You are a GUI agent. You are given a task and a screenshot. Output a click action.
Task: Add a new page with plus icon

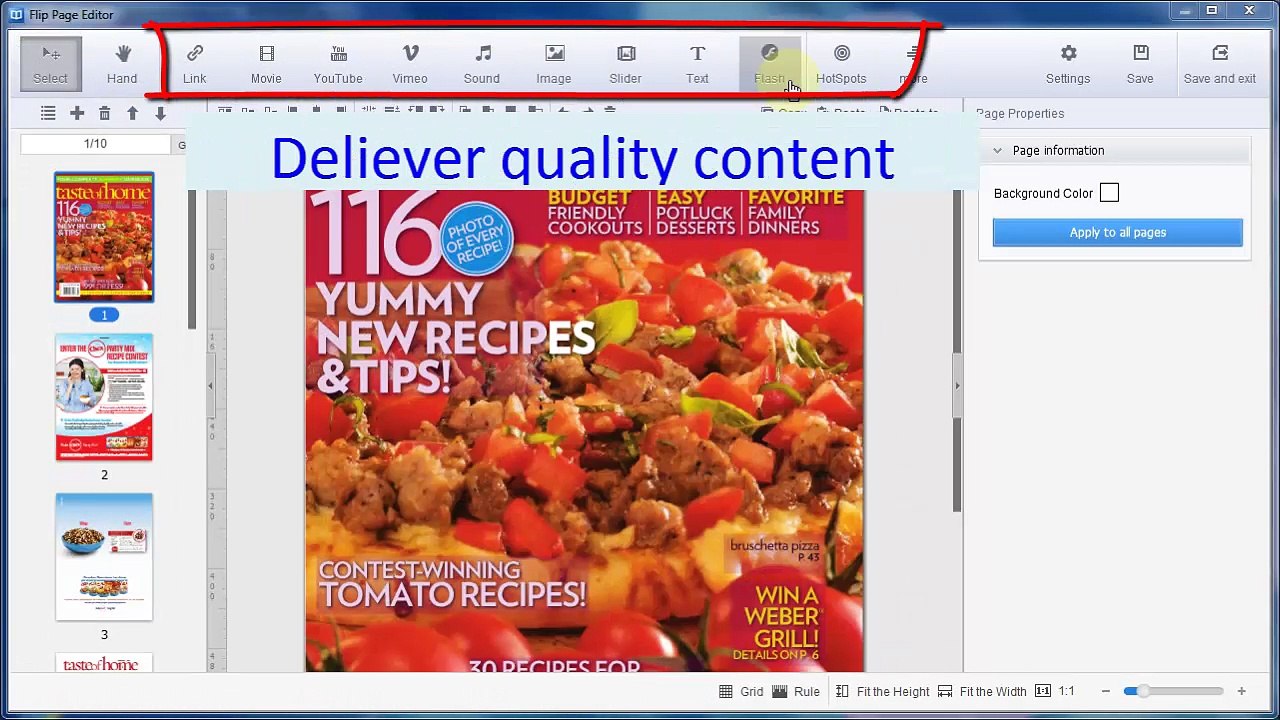(77, 114)
